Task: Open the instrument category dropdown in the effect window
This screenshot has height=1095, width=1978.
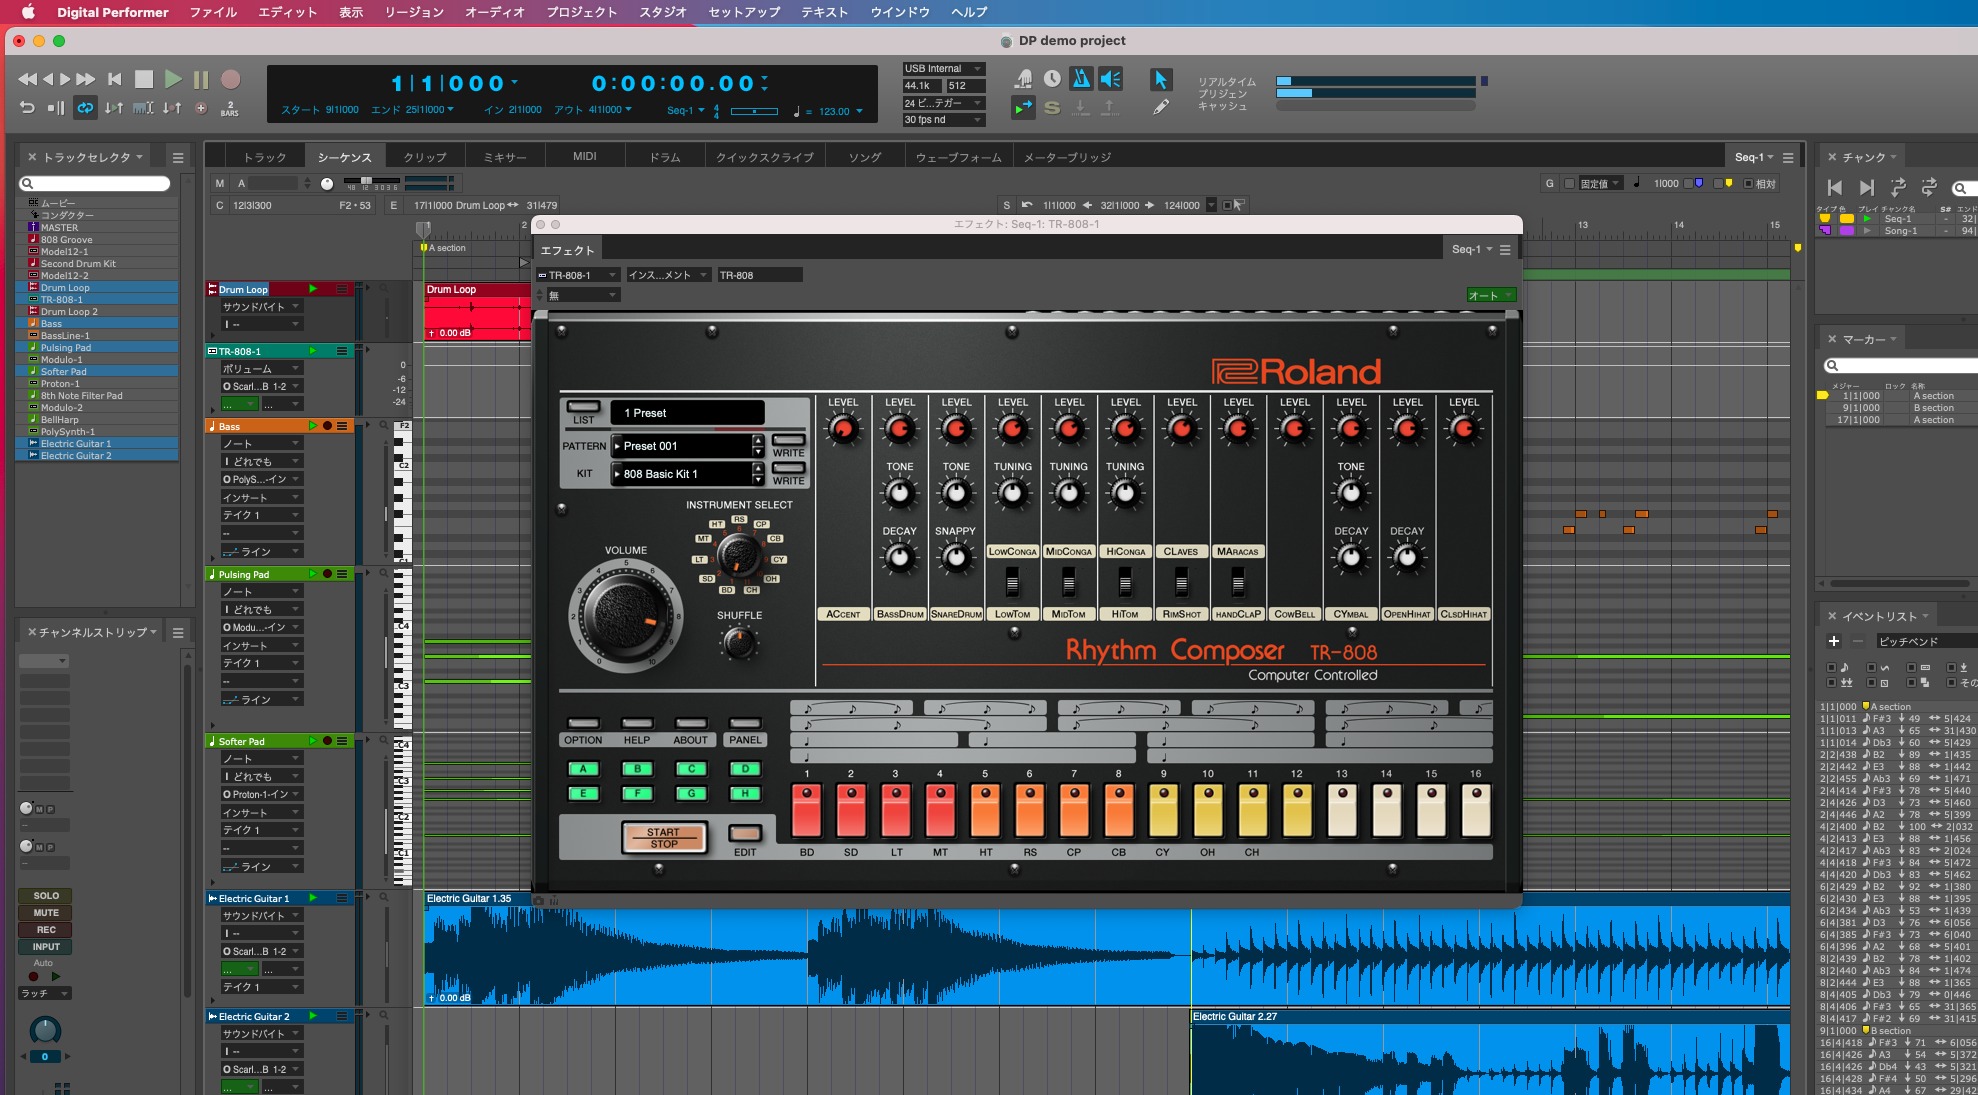Action: click(x=667, y=275)
